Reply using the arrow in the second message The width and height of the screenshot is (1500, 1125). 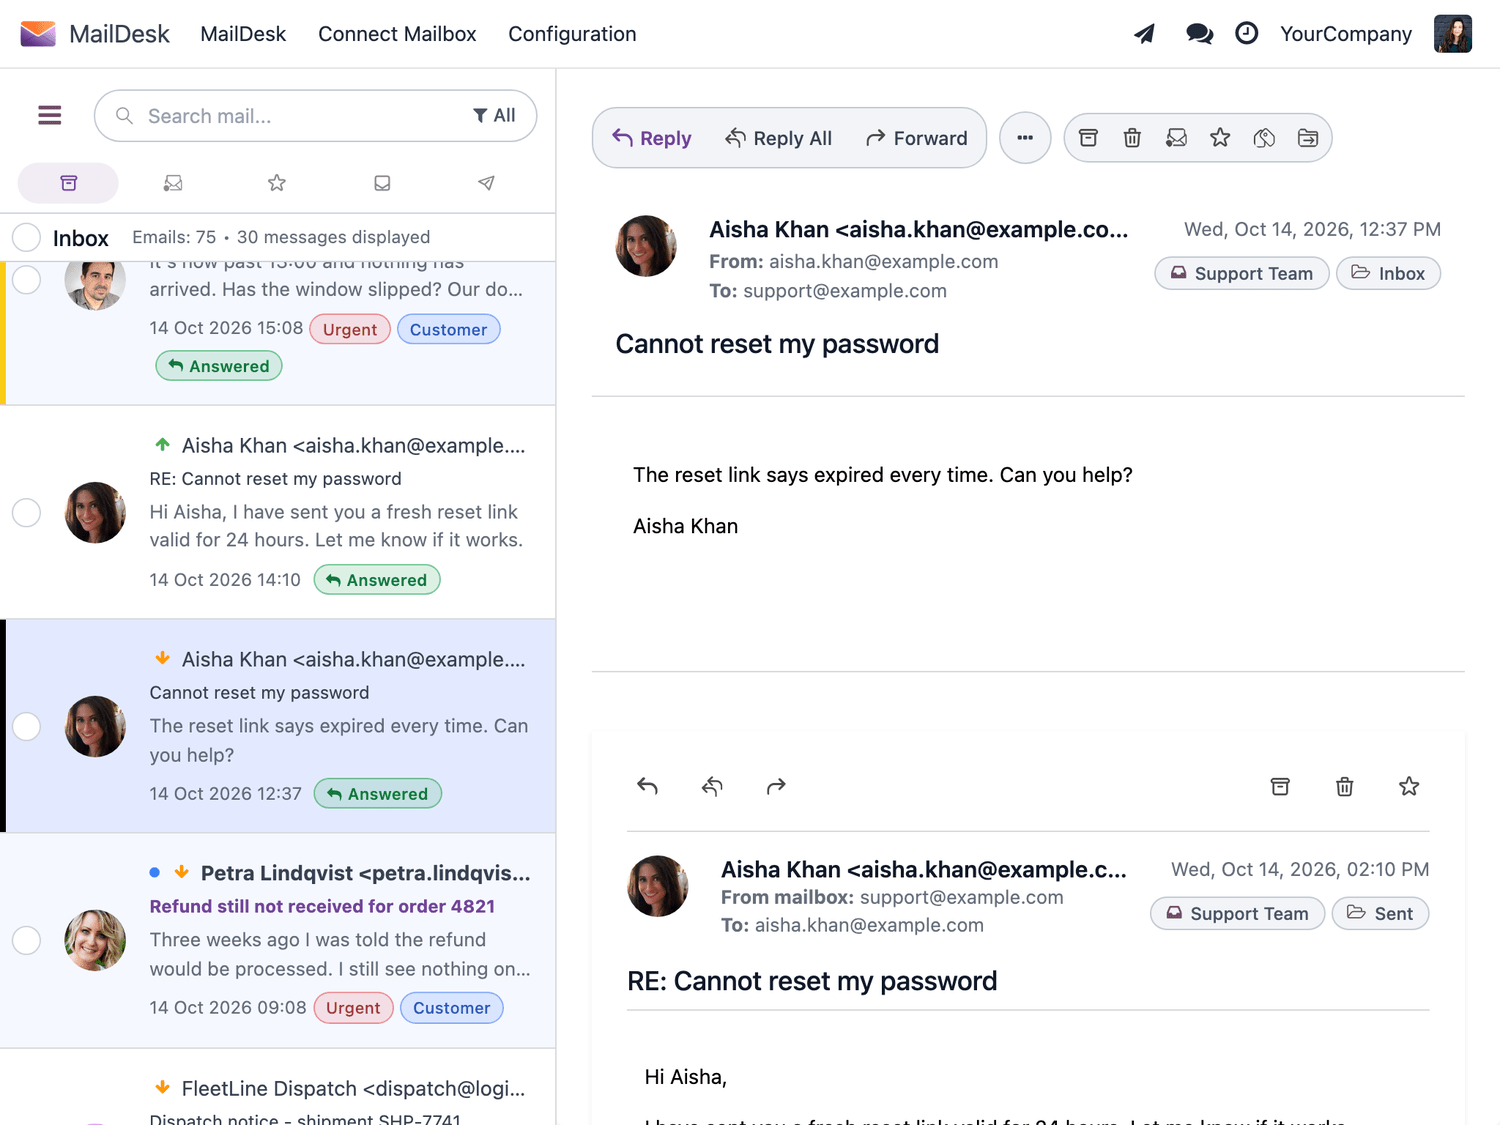pos(647,786)
